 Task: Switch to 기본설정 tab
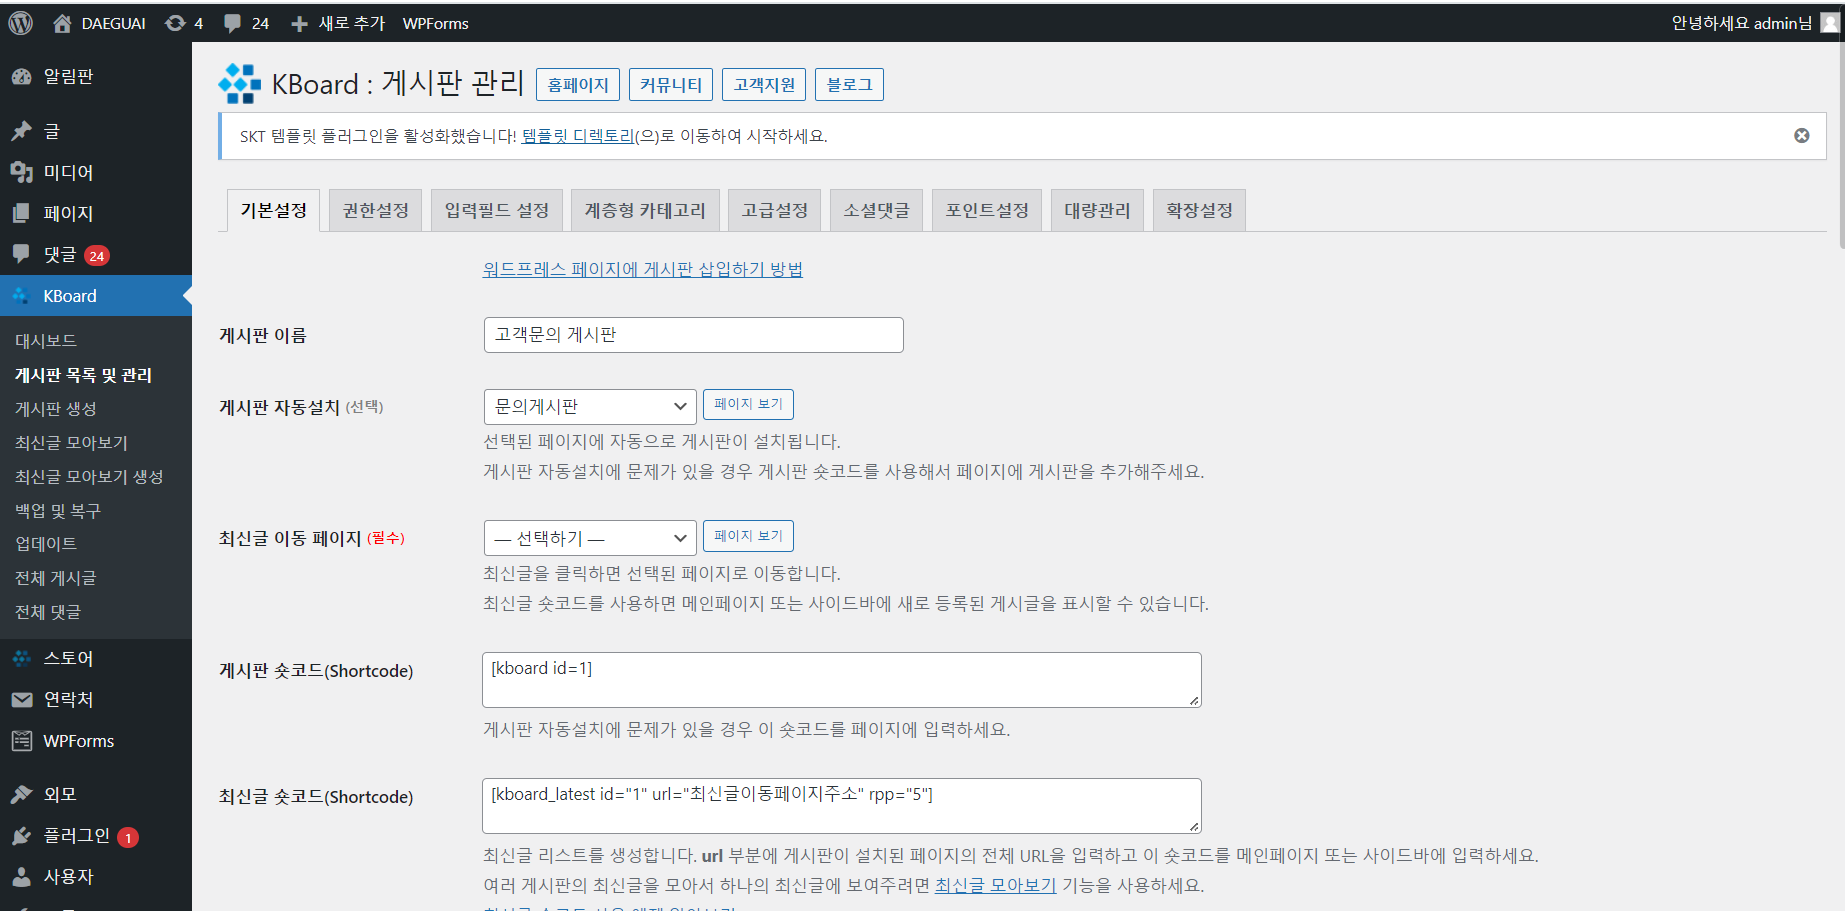coord(273,211)
